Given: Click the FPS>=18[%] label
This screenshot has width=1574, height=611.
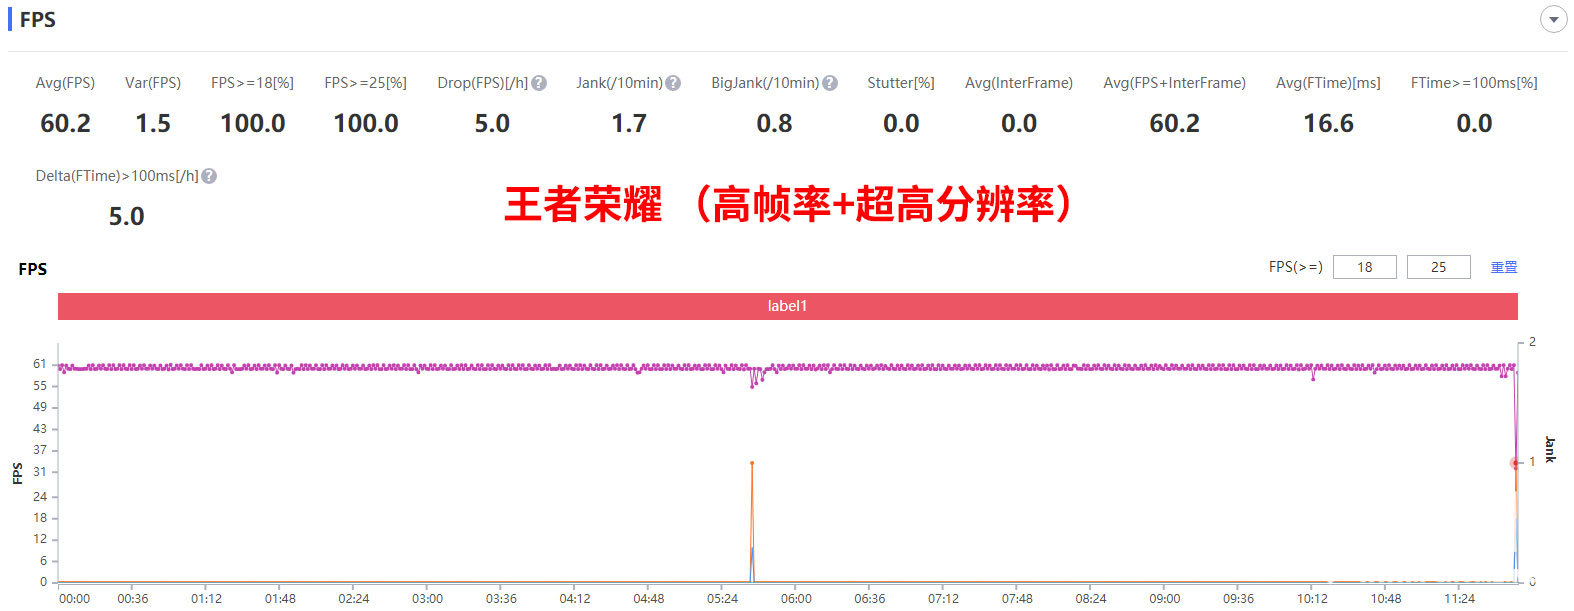Looking at the screenshot, I should click(252, 83).
